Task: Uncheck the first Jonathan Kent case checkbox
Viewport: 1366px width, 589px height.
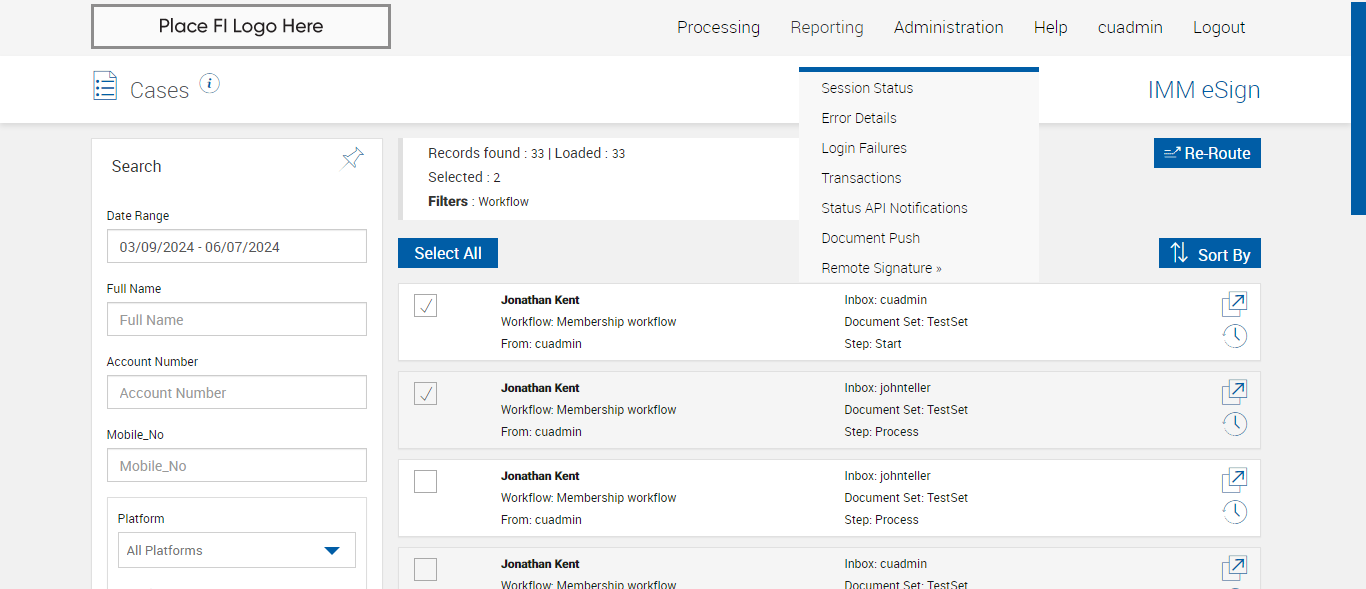Action: (426, 306)
